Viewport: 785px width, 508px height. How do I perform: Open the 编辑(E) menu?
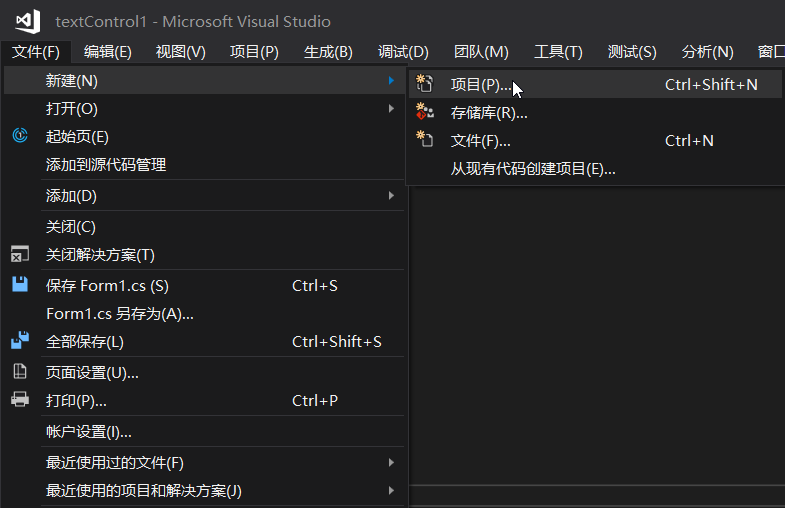pos(108,52)
